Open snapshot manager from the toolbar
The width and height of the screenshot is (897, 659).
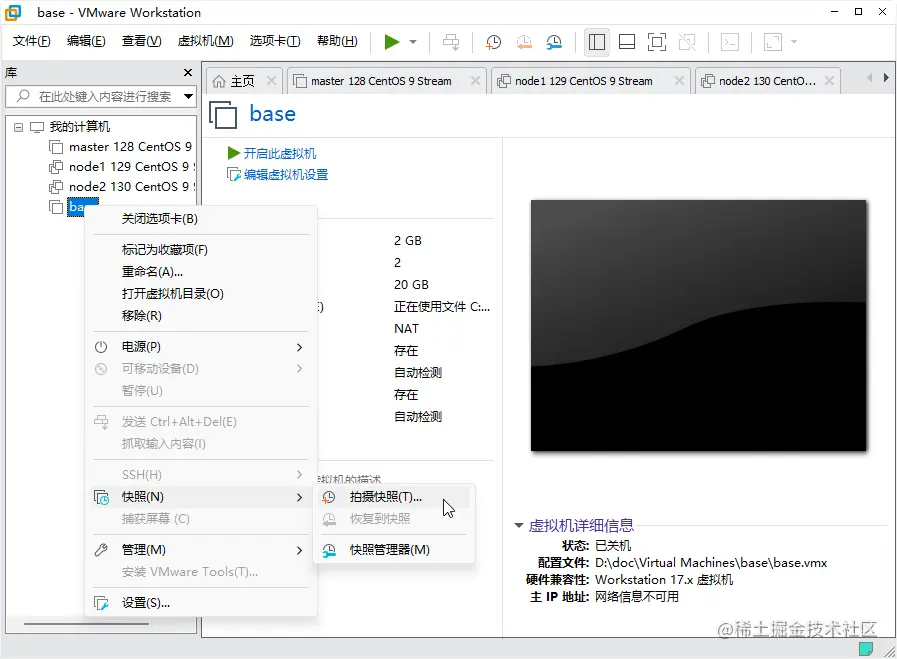tap(554, 42)
